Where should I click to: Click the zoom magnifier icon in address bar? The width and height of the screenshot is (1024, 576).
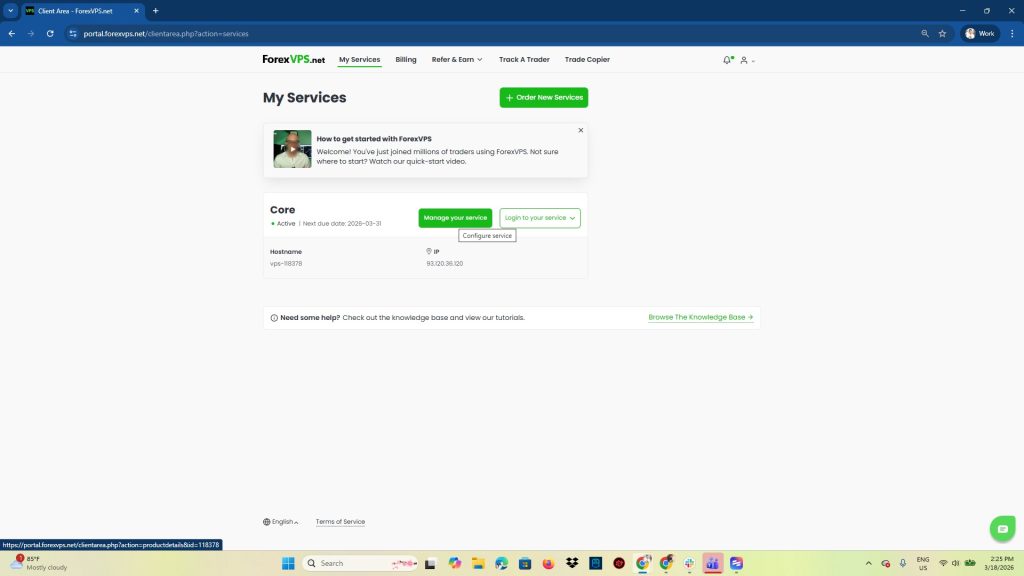924,33
